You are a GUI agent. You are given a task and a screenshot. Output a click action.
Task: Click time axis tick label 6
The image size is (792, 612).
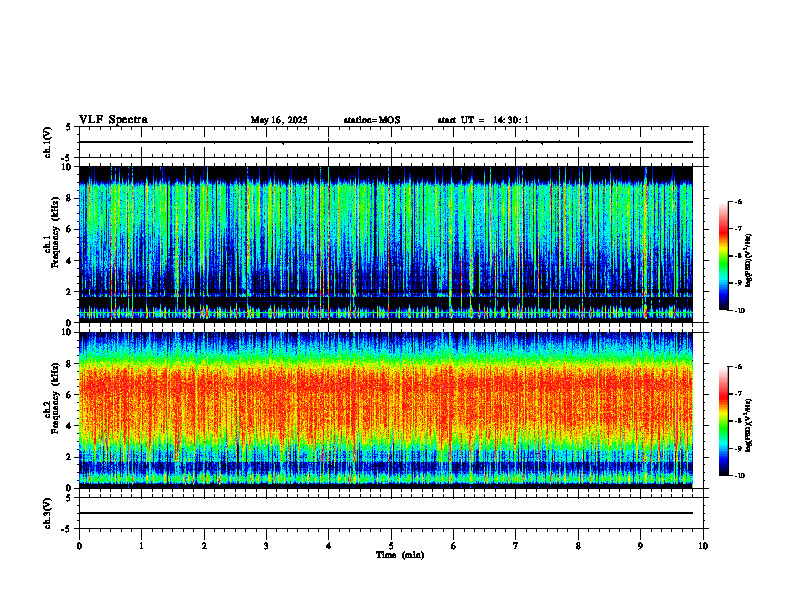click(x=454, y=546)
